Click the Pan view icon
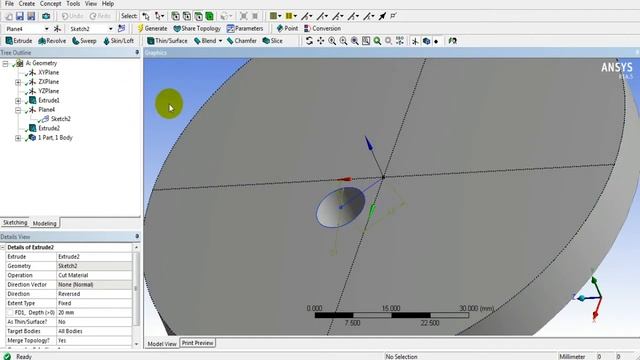Viewport: 640px width, 360px height. [320, 41]
